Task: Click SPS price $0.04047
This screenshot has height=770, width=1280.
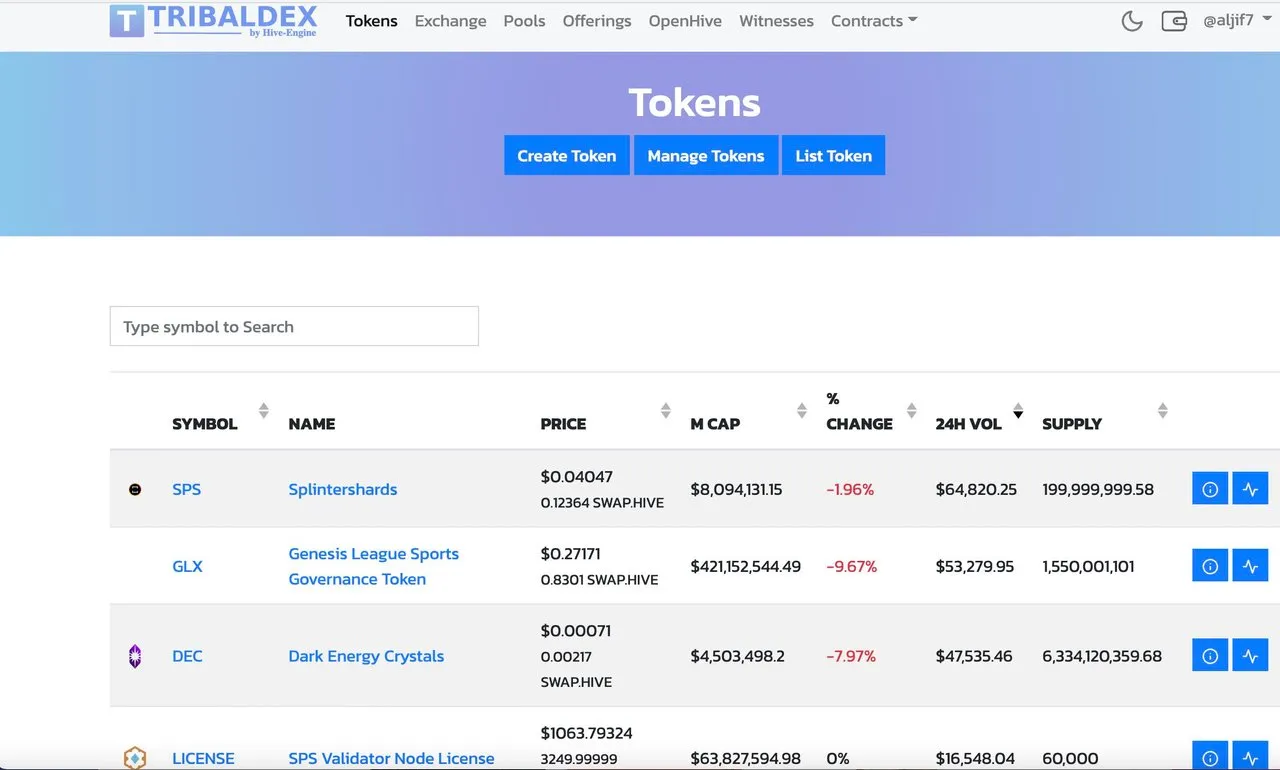Action: coord(577,477)
